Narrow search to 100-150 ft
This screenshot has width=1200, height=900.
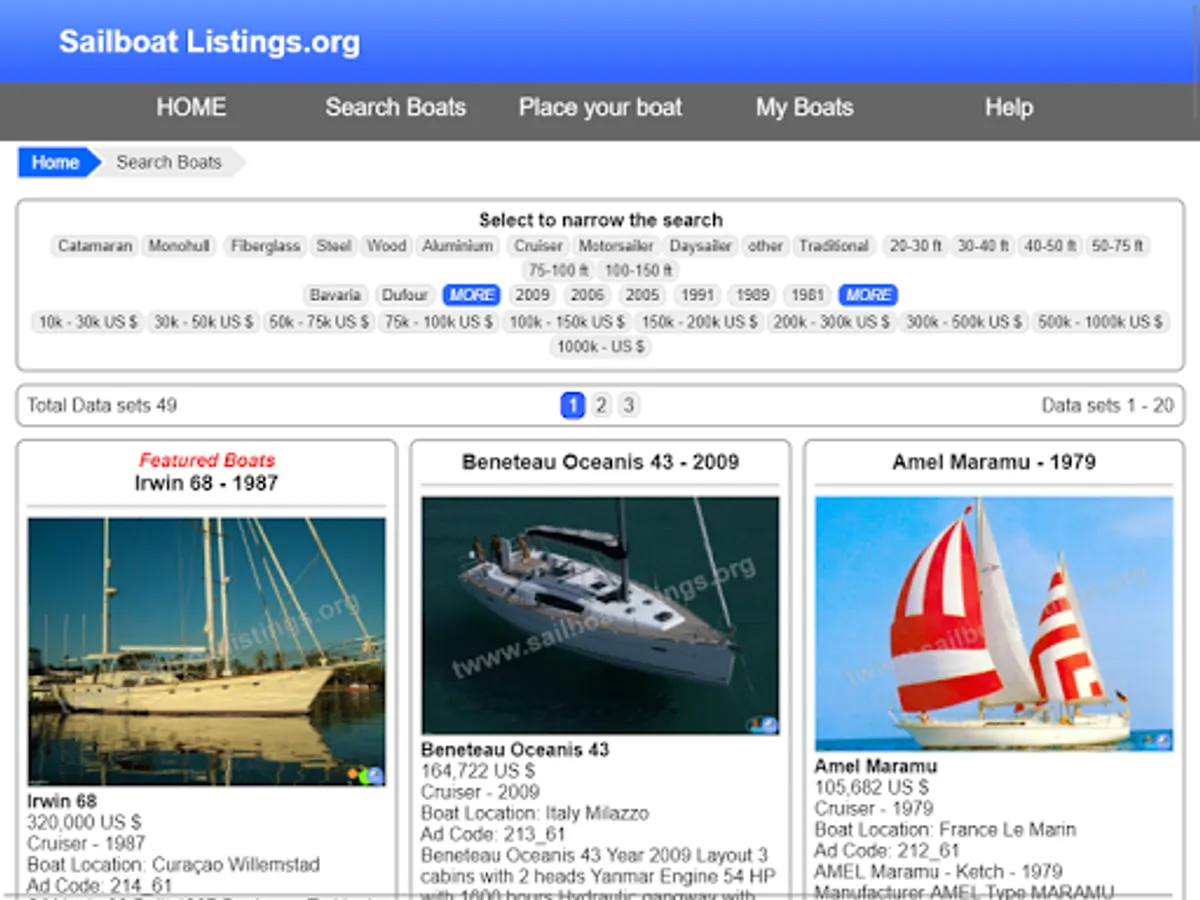point(640,270)
